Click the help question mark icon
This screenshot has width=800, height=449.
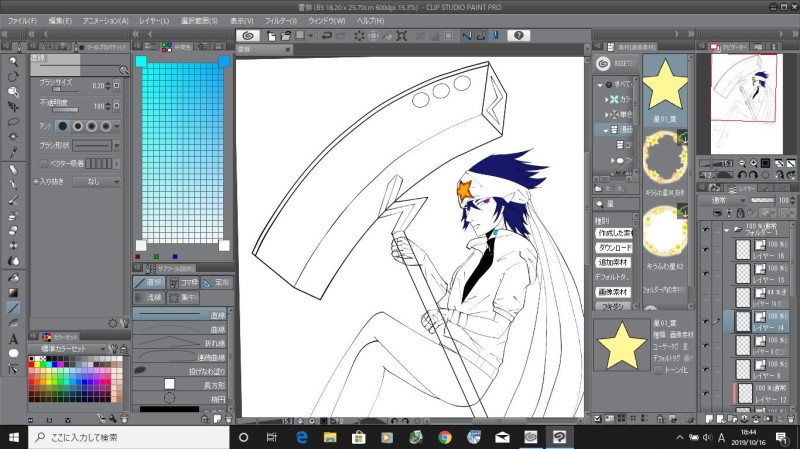click(x=519, y=36)
